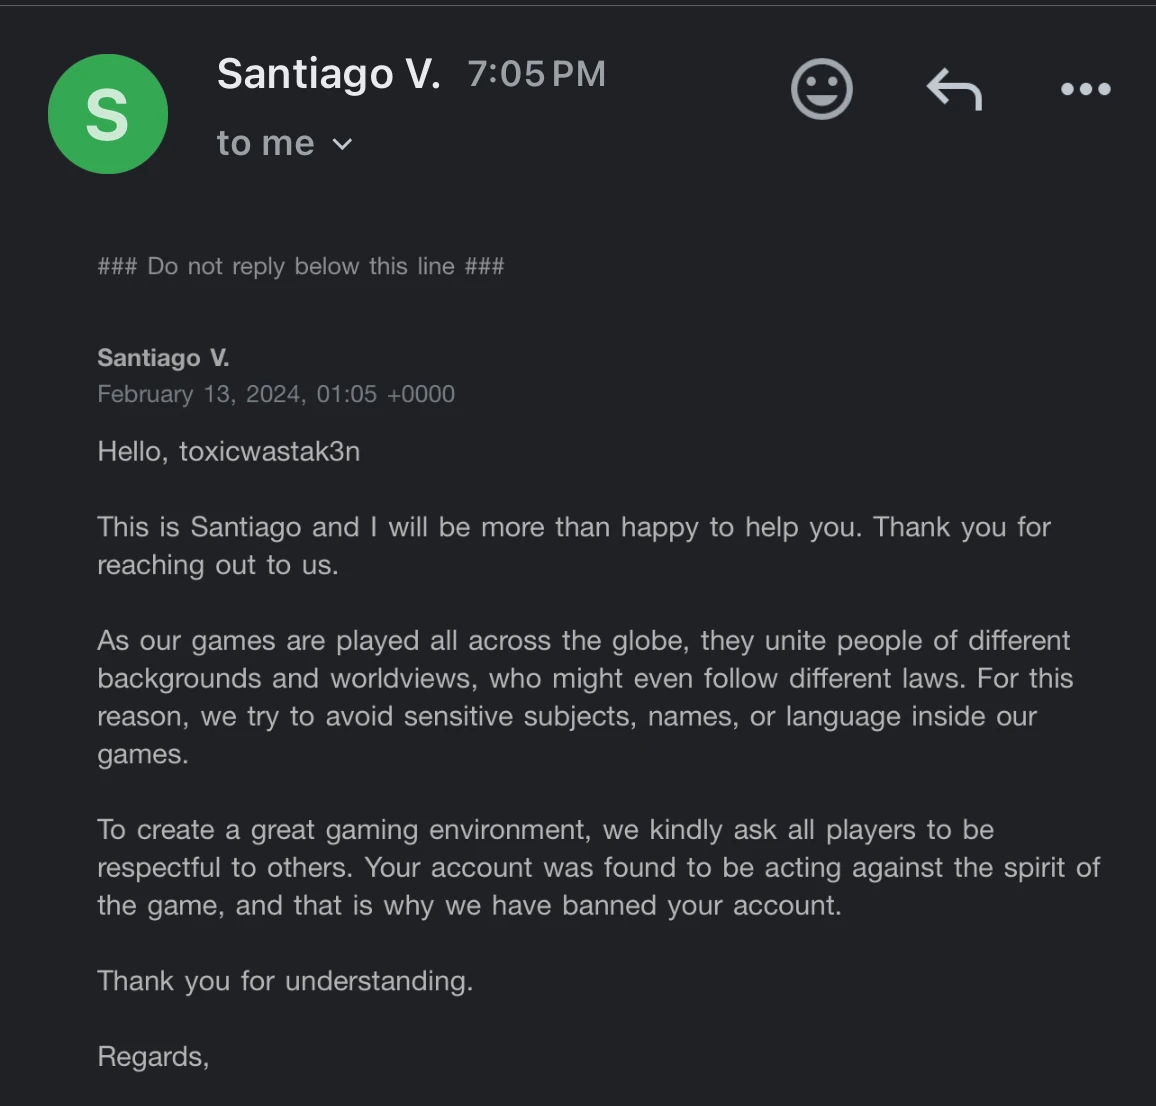Image resolution: width=1156 pixels, height=1106 pixels.
Task: Add an emoji reaction to the email
Action: (x=821, y=89)
